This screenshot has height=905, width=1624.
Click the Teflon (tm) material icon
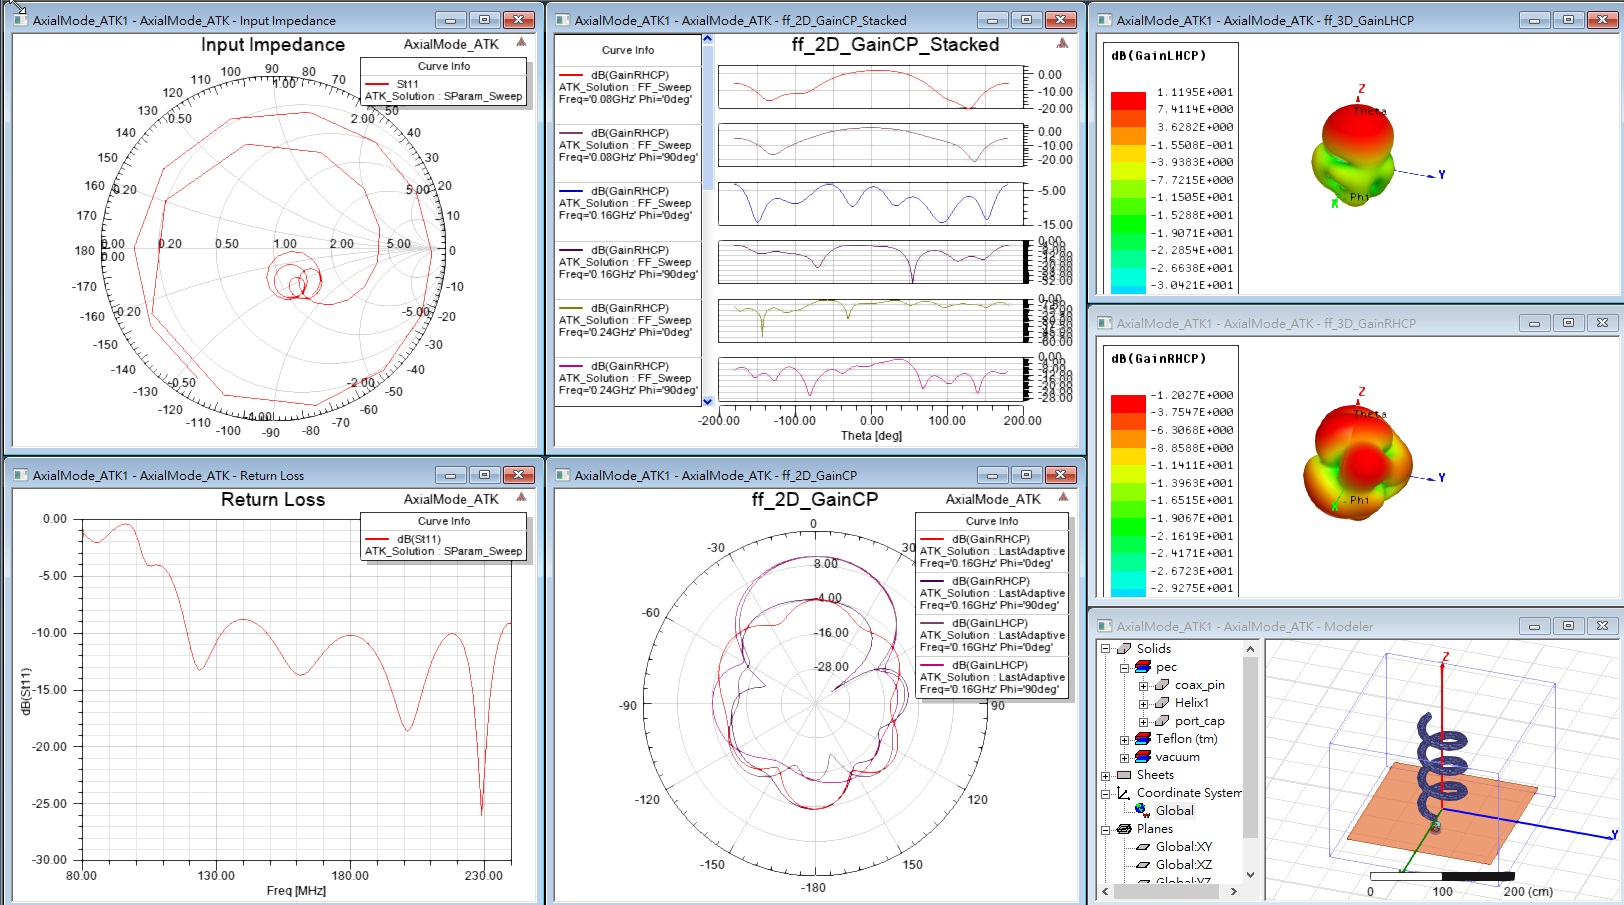(1142, 739)
